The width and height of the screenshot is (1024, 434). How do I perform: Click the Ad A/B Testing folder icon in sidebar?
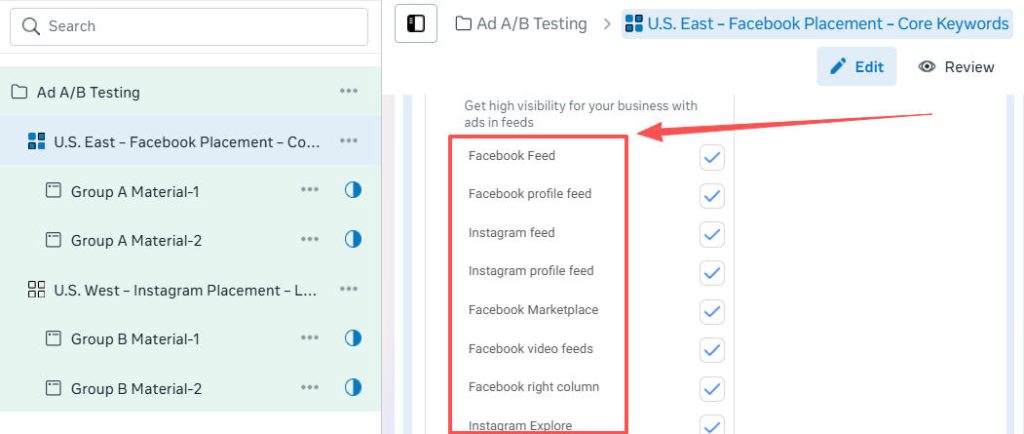[x=19, y=92]
